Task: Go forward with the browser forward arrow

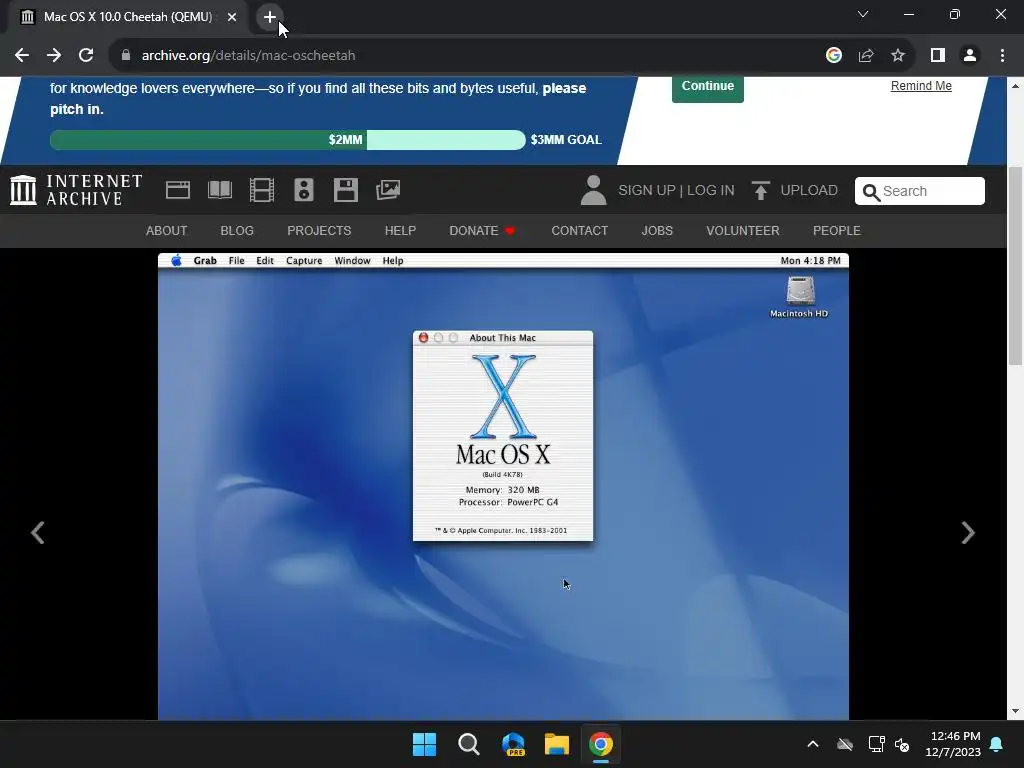Action: [x=54, y=56]
